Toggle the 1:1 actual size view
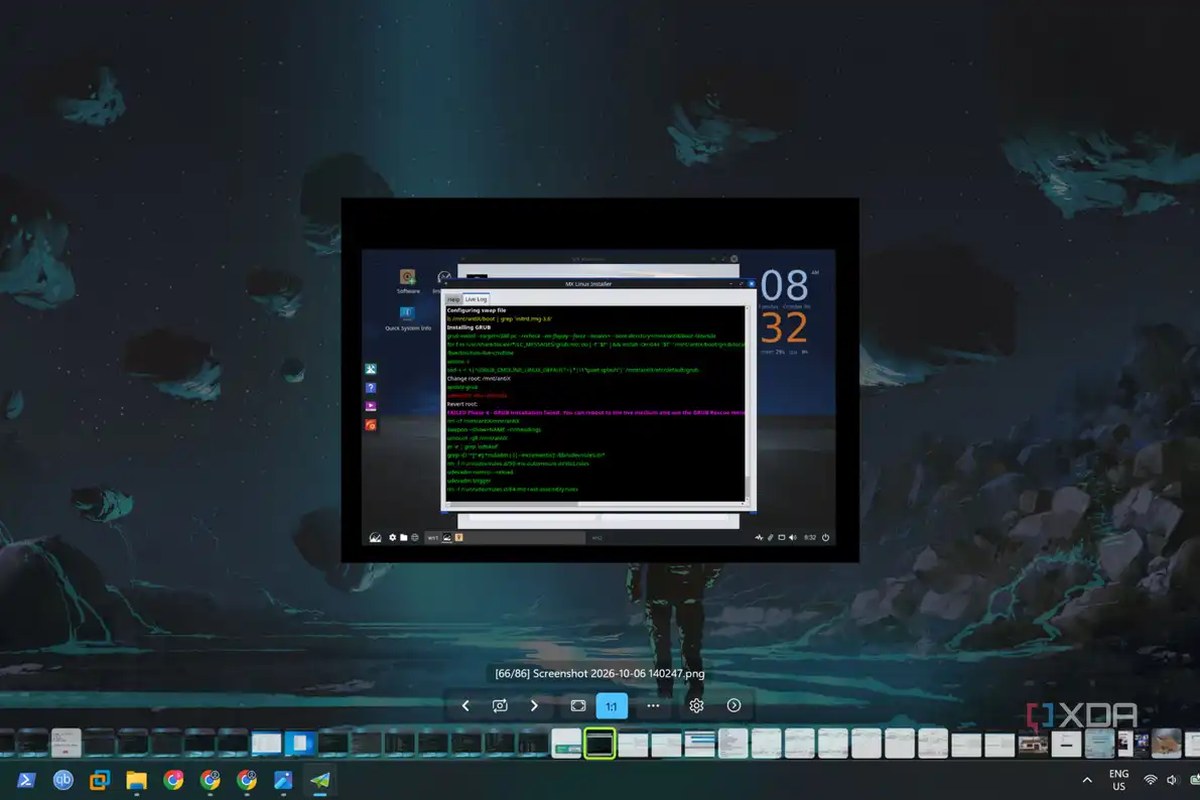The height and width of the screenshot is (800, 1200). click(611, 706)
